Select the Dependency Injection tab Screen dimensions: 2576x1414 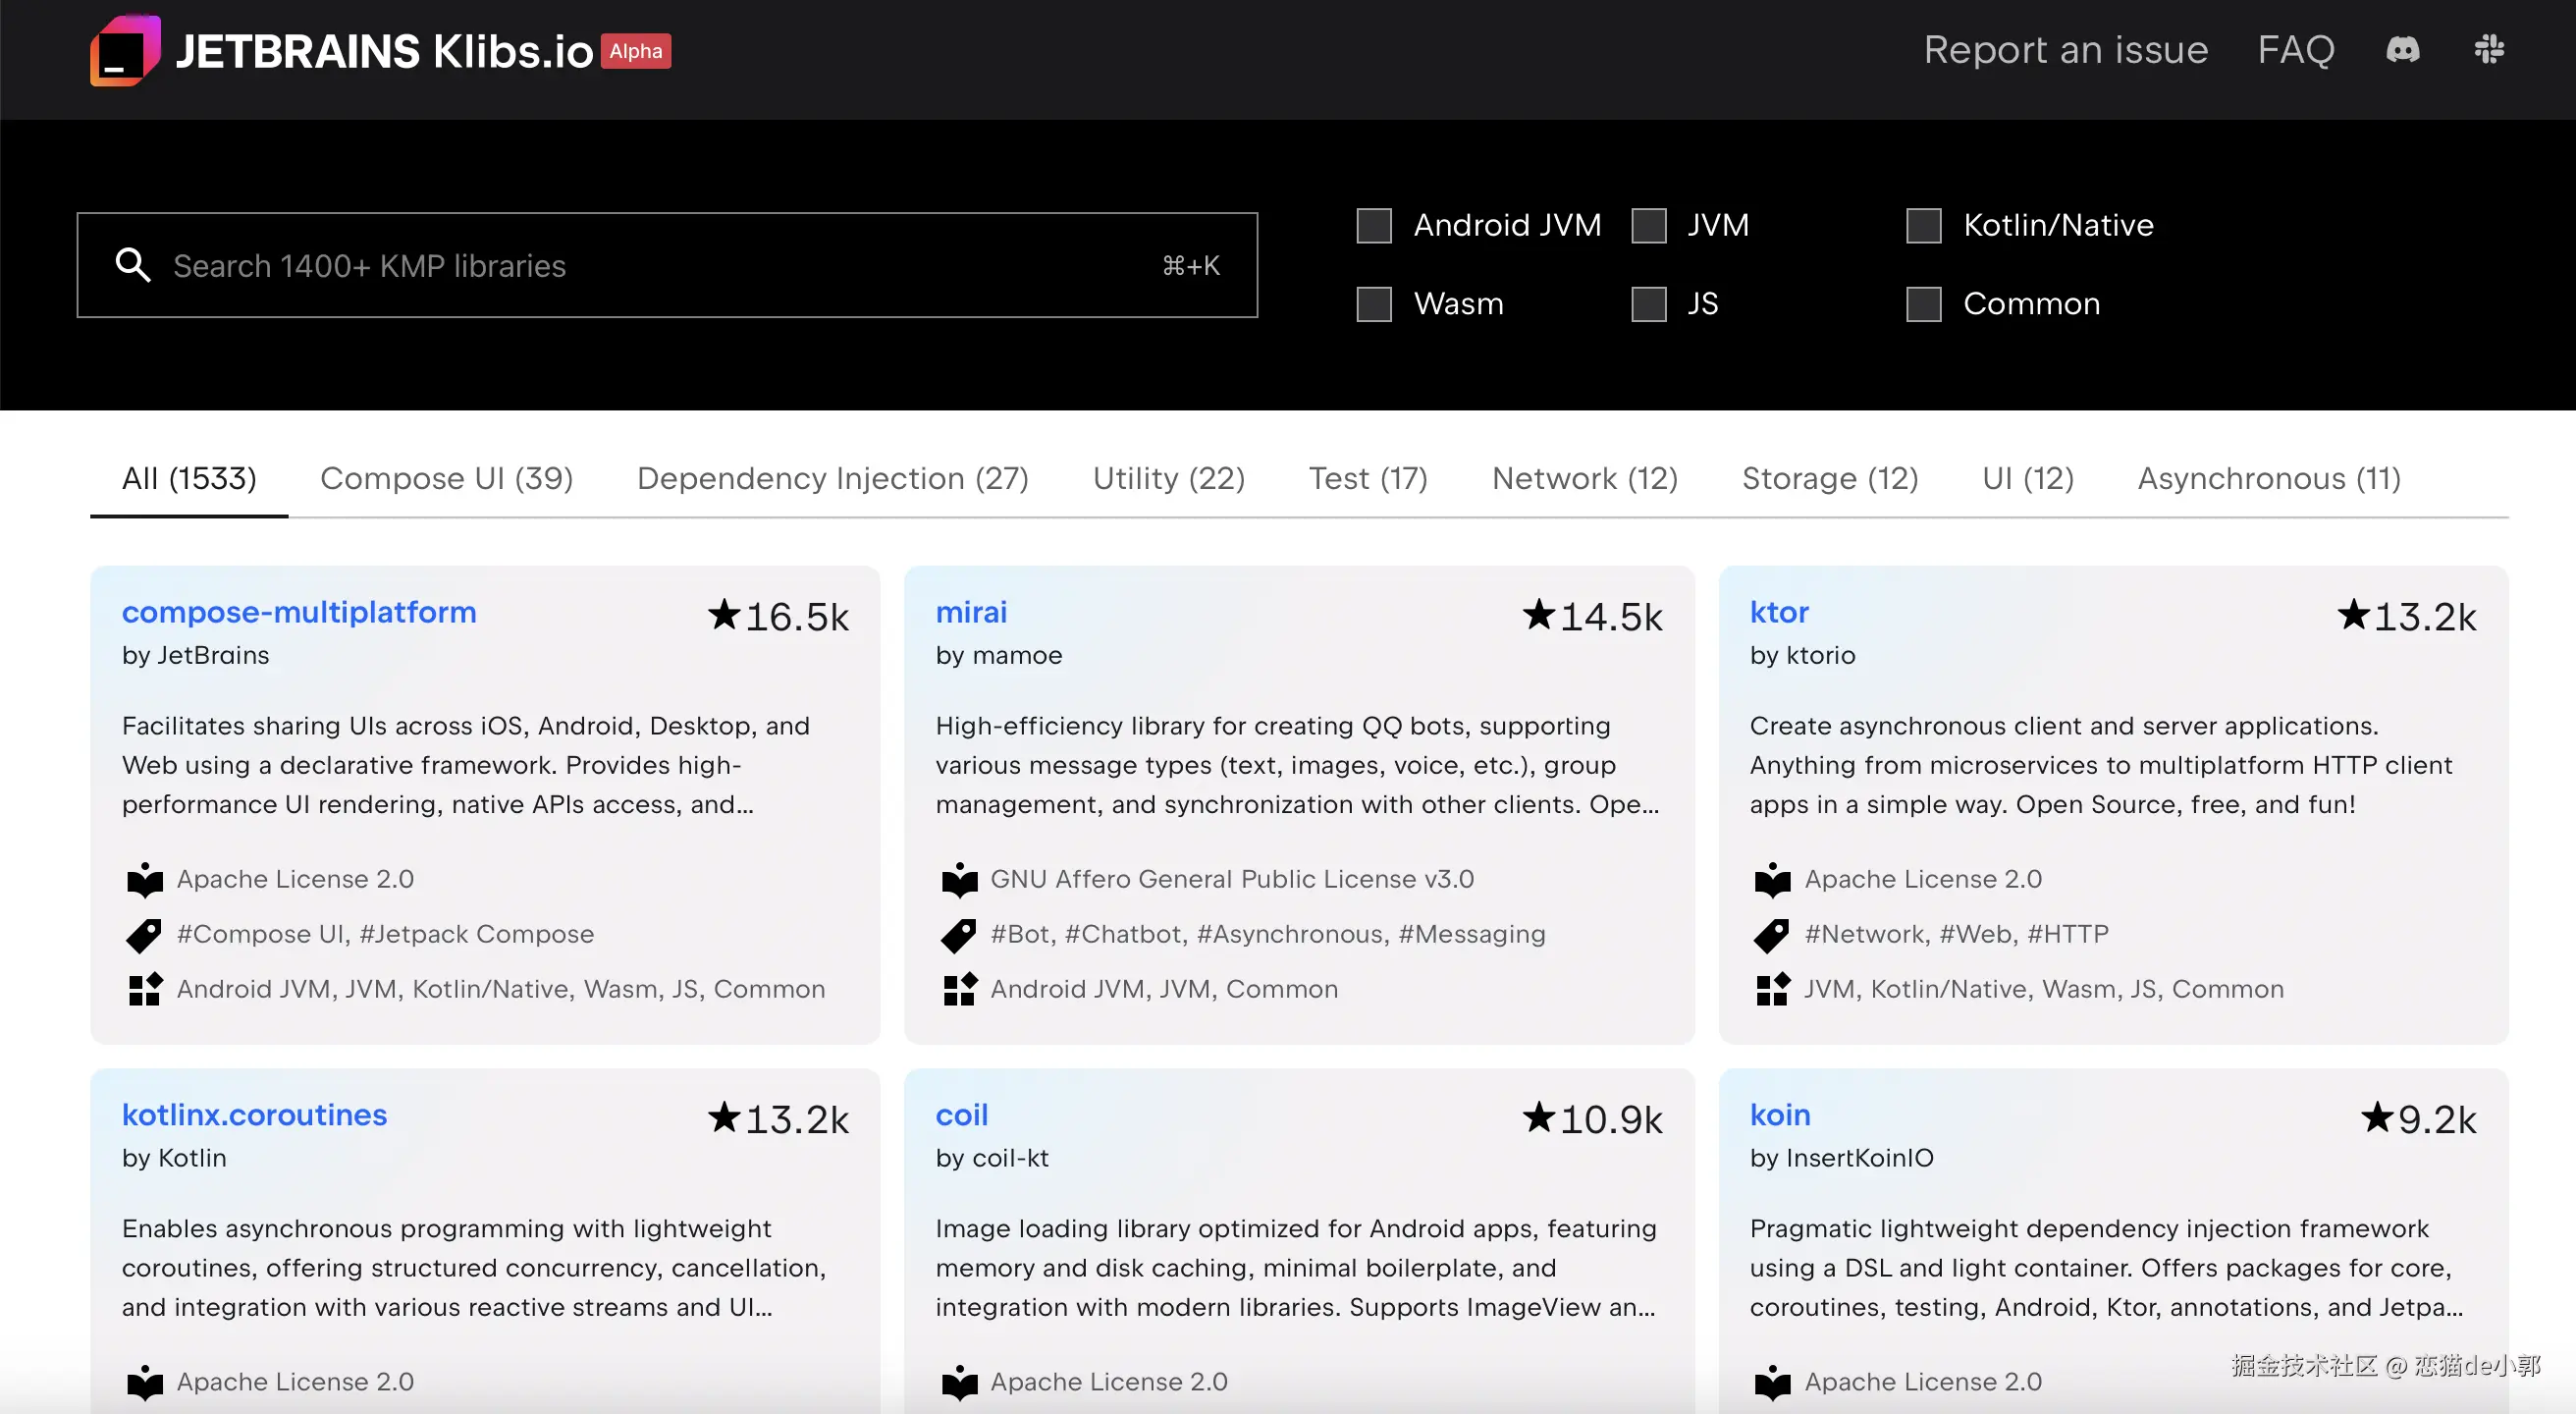coord(832,478)
